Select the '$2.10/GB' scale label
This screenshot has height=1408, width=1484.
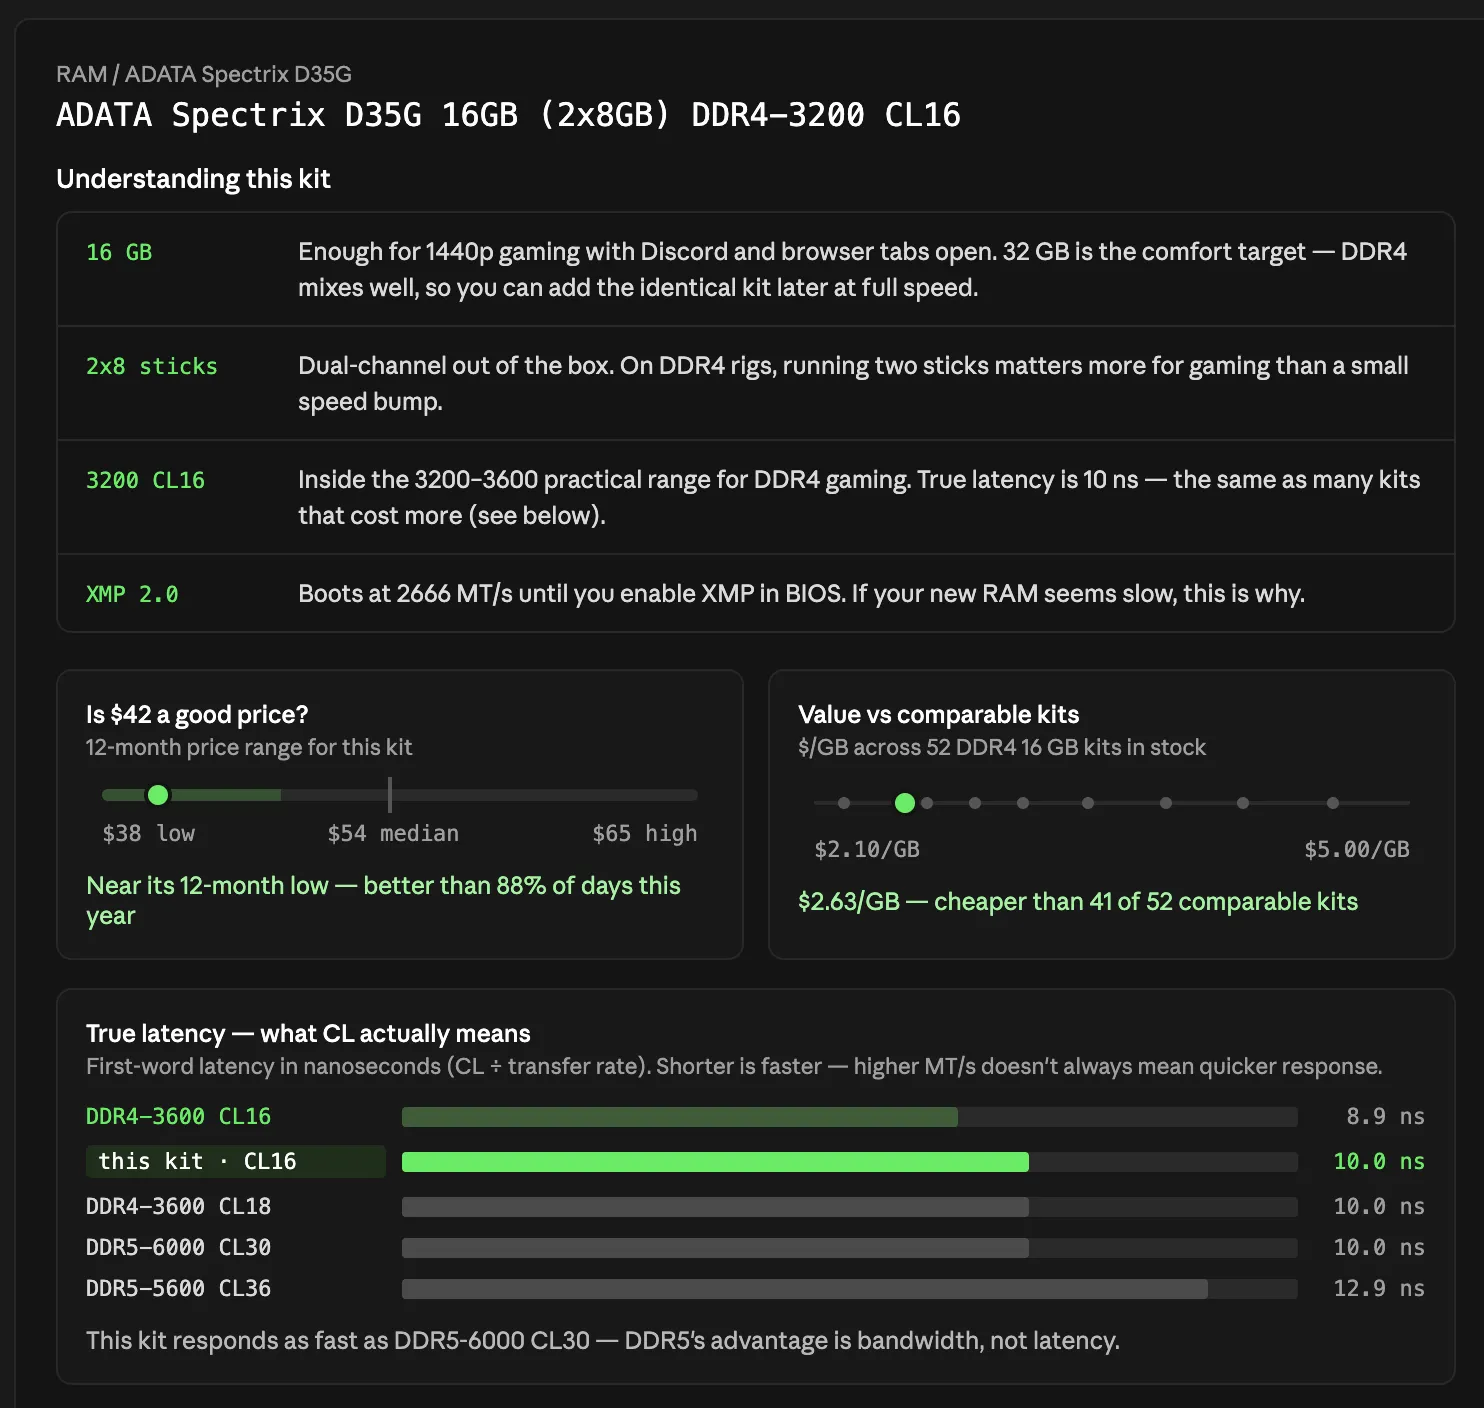click(x=867, y=849)
